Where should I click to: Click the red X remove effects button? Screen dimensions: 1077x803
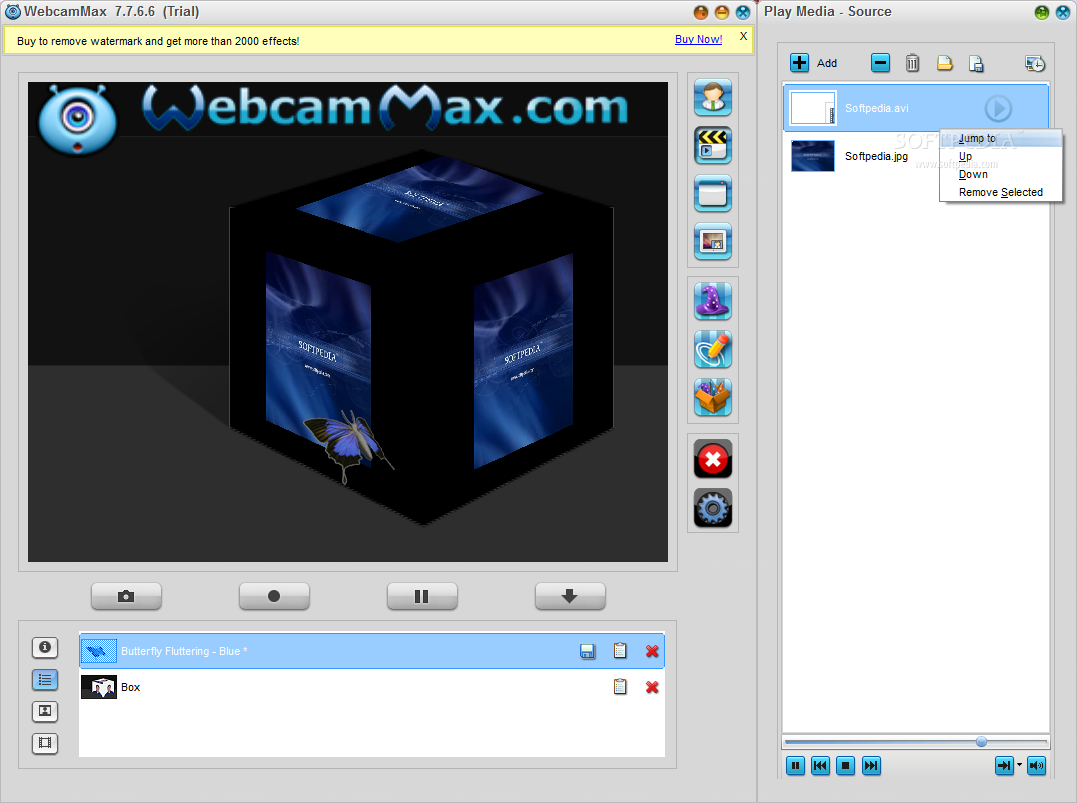(x=712, y=459)
